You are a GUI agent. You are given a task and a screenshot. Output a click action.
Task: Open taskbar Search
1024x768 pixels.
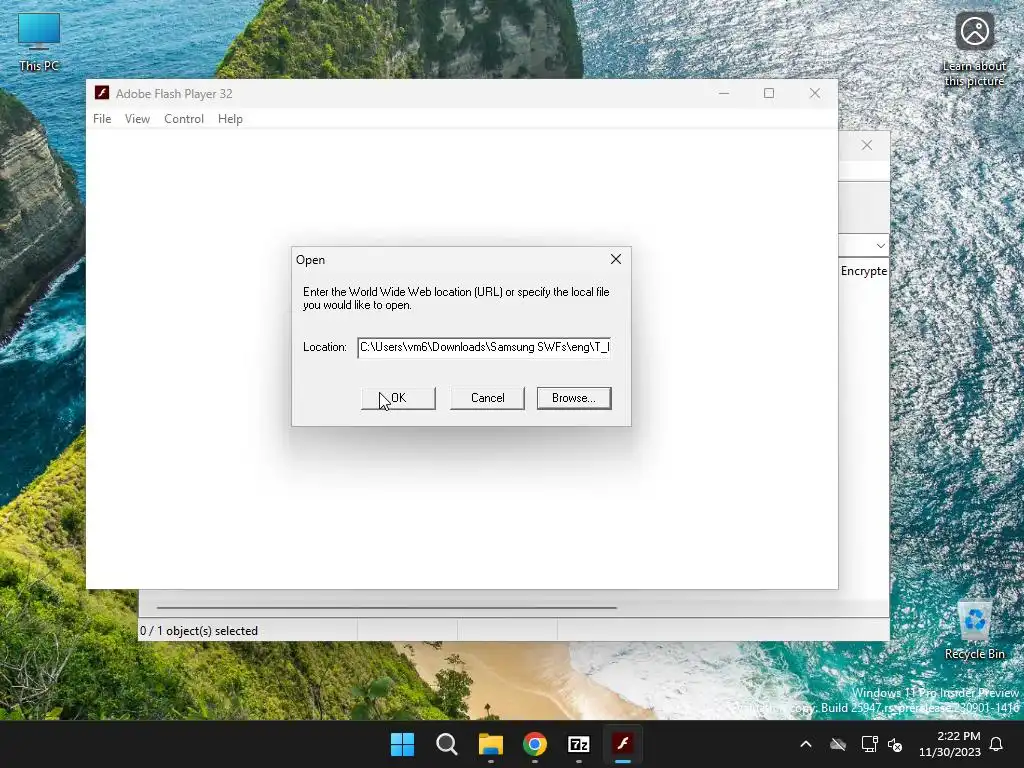pos(447,744)
